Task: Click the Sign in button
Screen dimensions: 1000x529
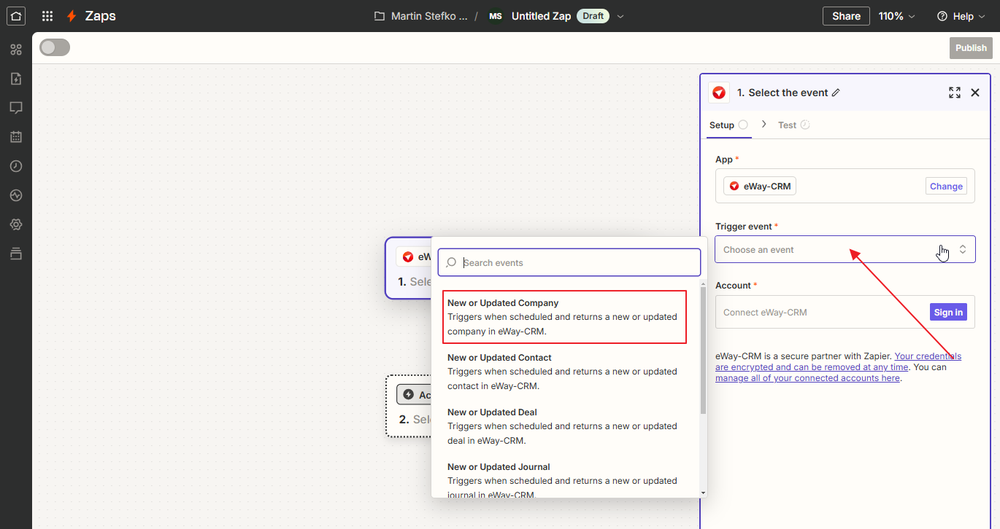Action: coord(948,312)
